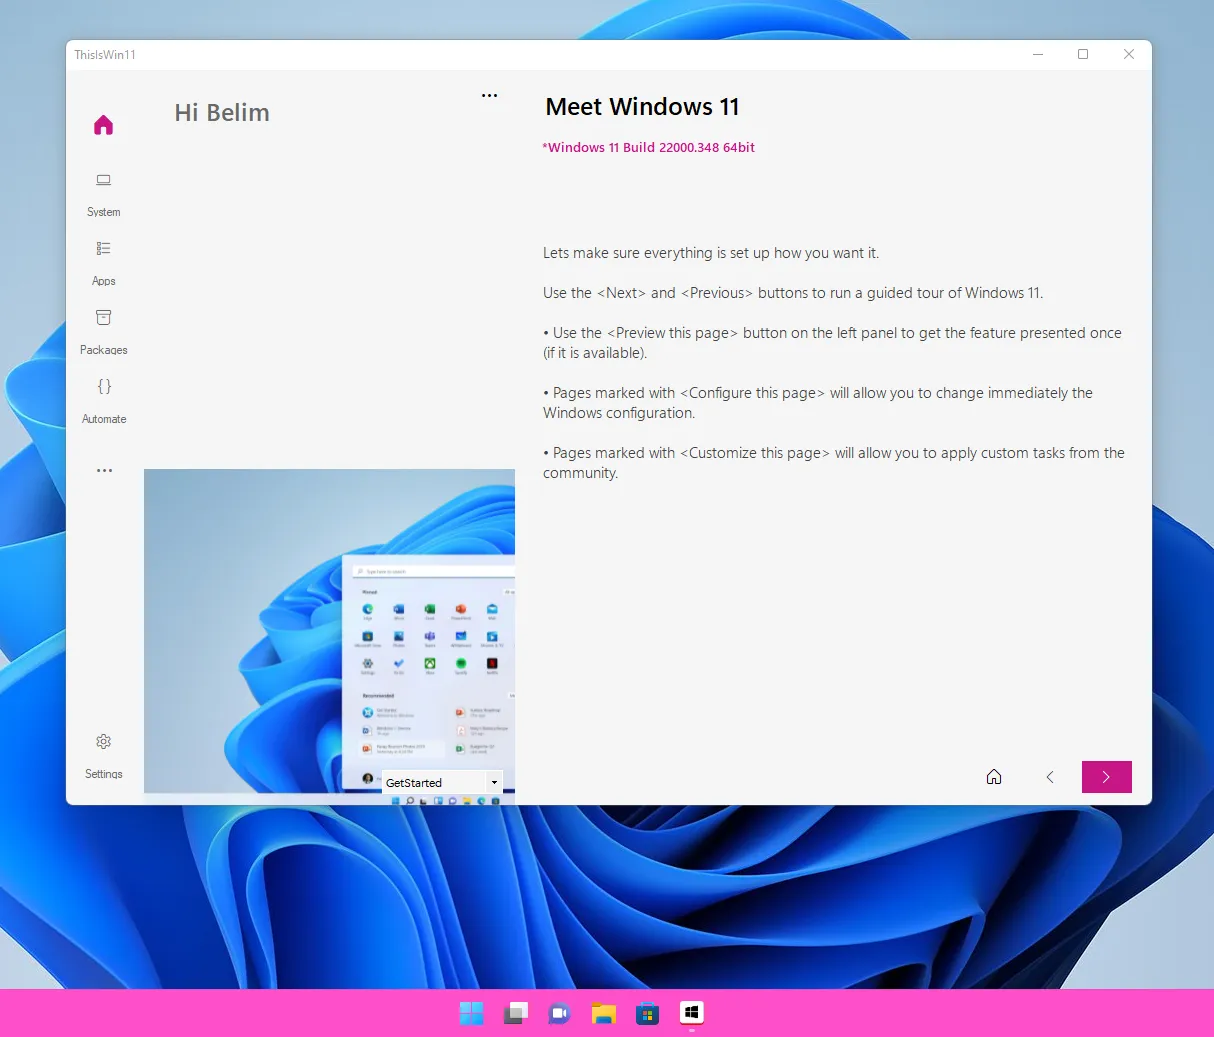Open Settings via the gear icon

pos(103,741)
